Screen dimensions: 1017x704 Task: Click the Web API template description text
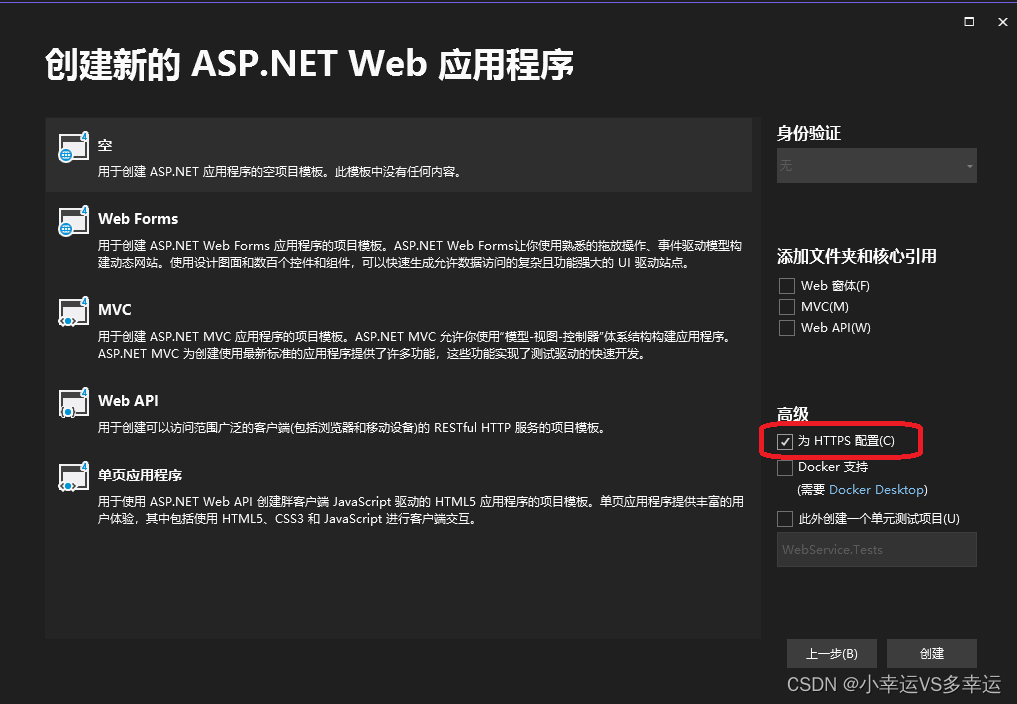[x=352, y=428]
